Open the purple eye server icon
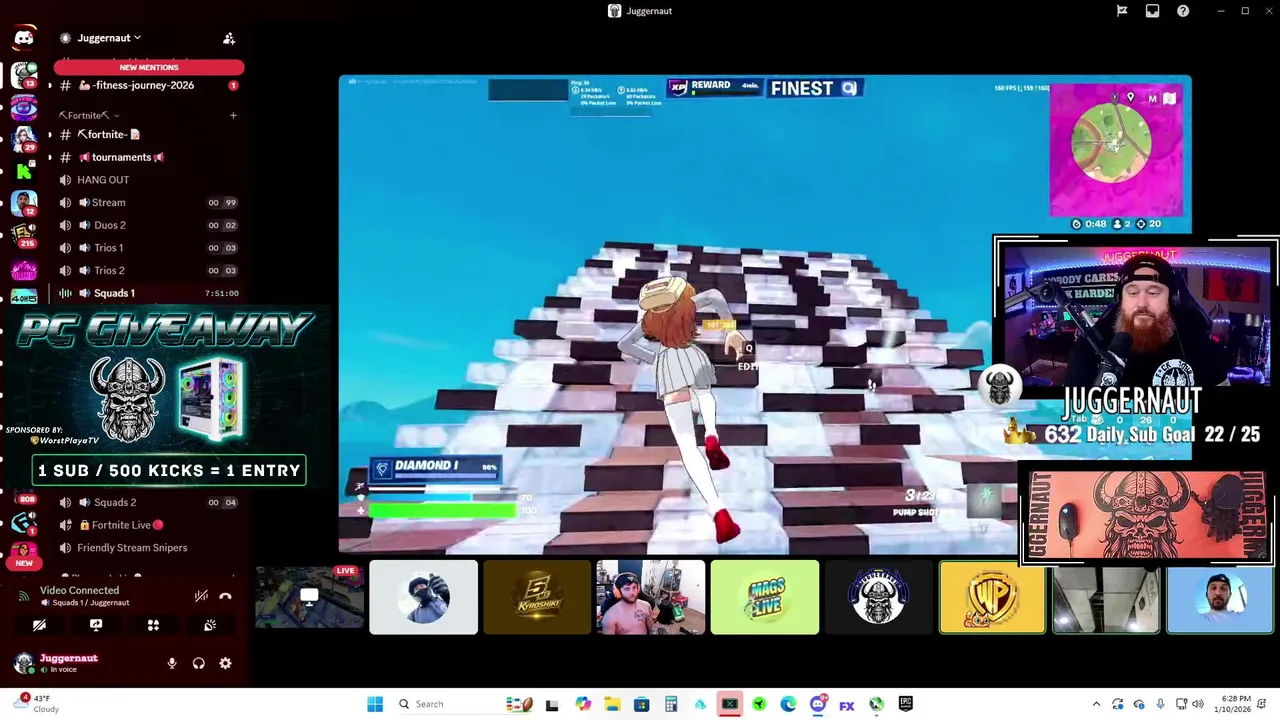This screenshot has height=720, width=1280. click(x=24, y=107)
